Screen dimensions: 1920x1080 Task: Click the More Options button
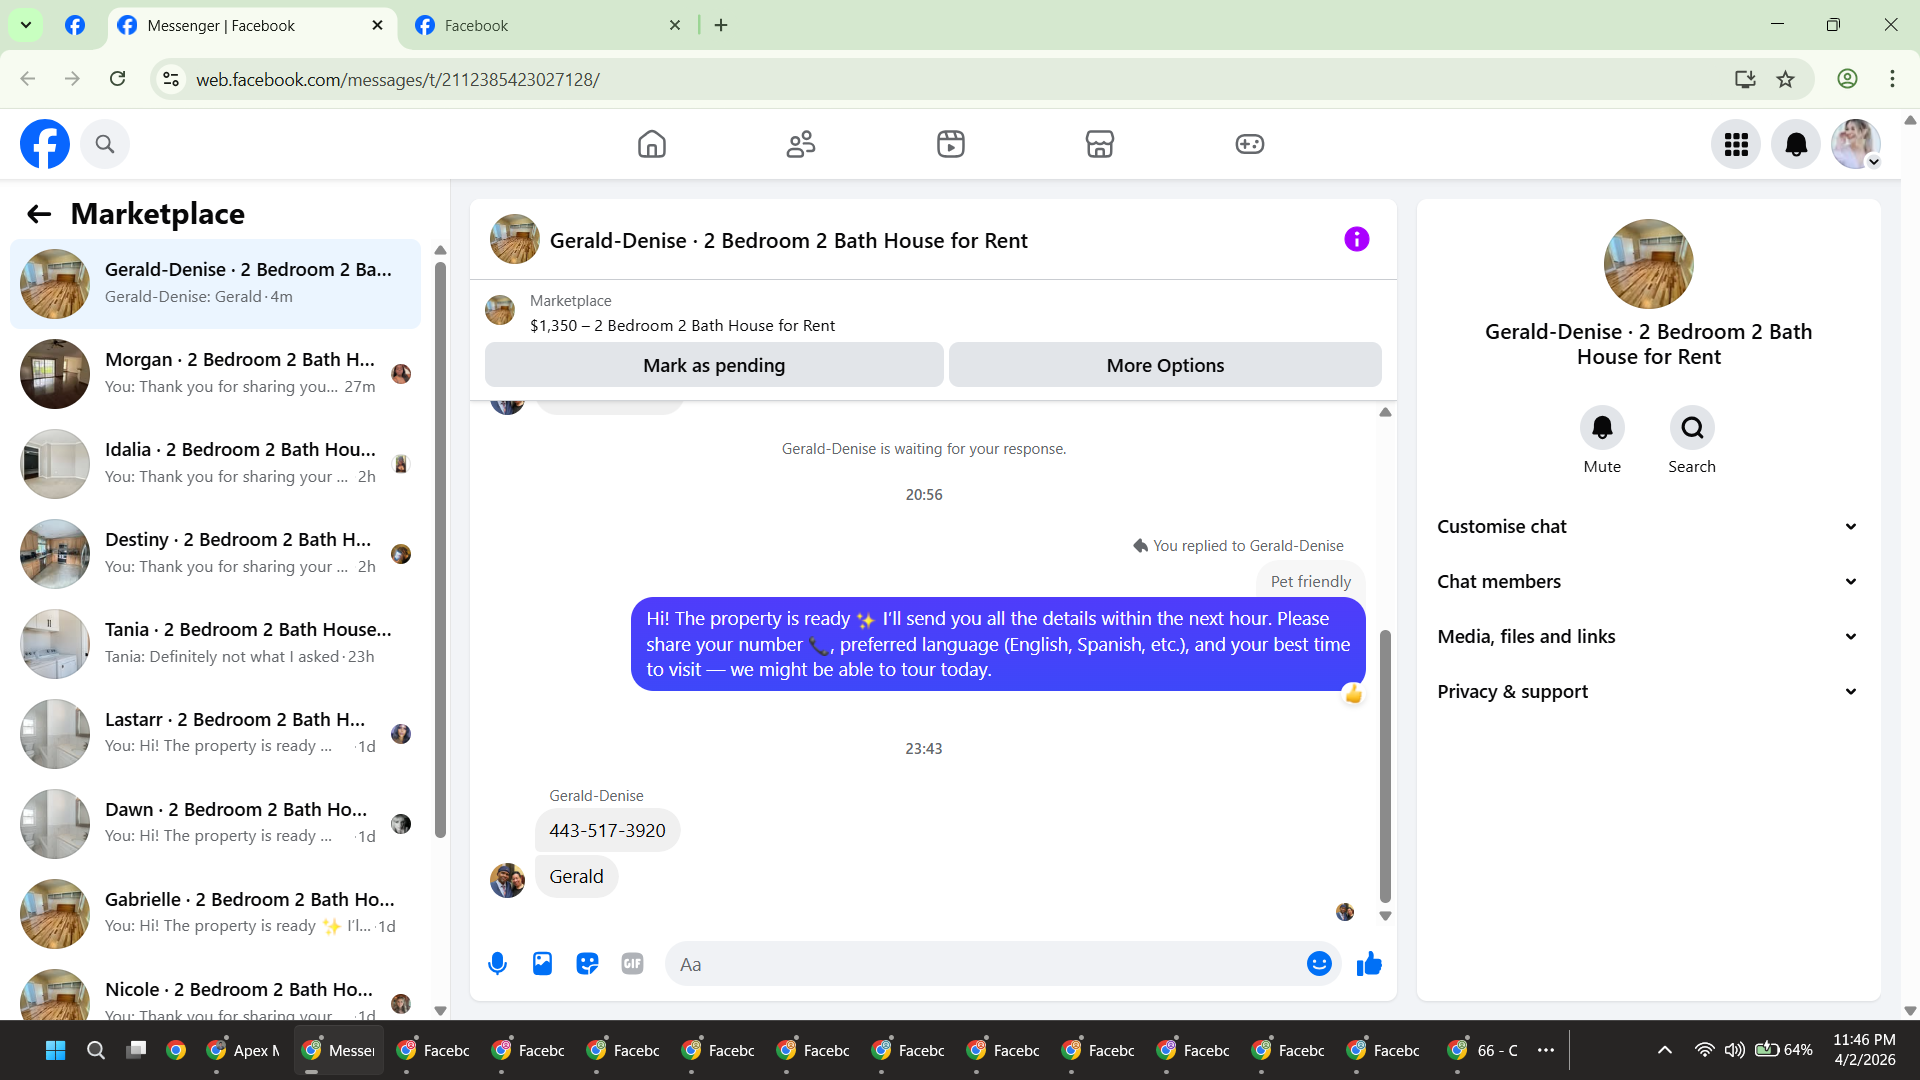tap(1165, 365)
